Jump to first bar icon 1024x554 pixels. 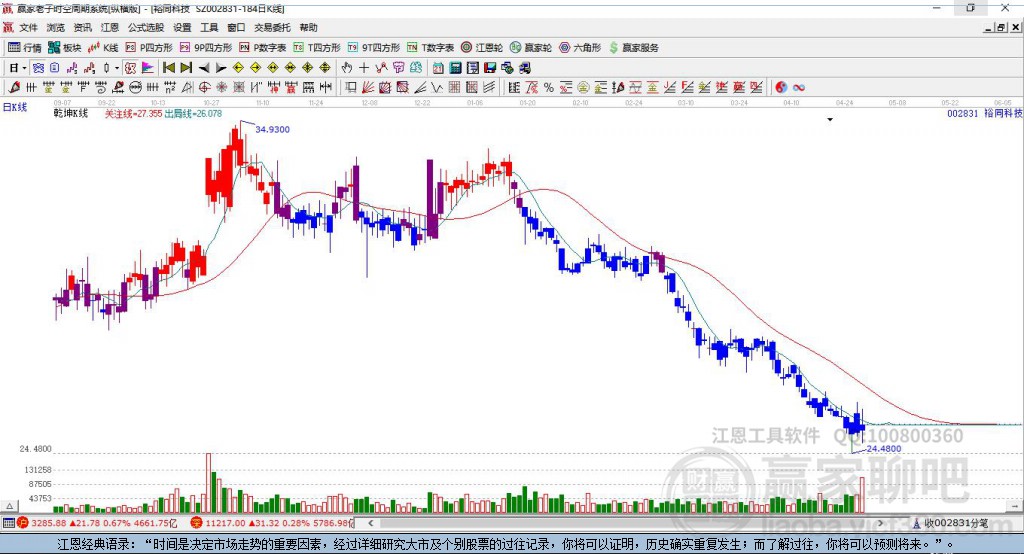(168, 67)
